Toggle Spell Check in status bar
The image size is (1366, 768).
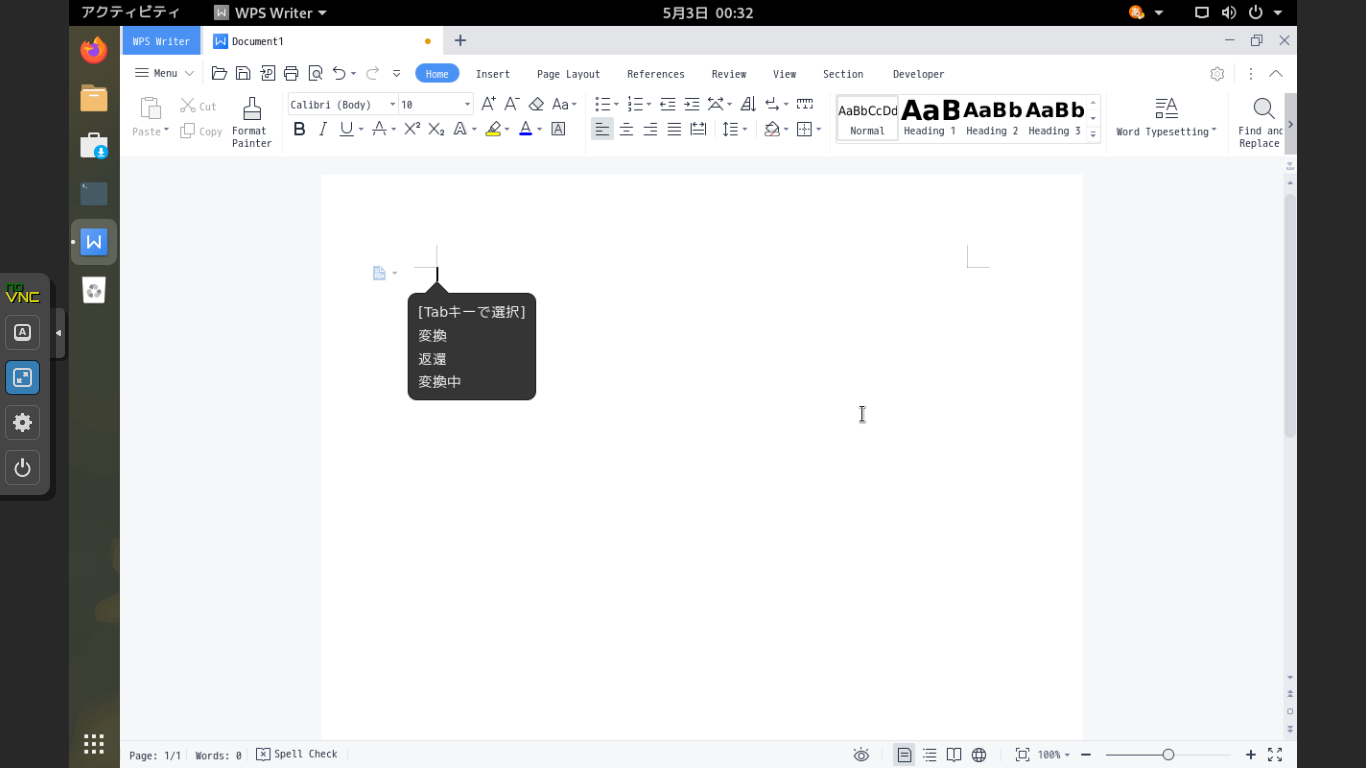[x=297, y=754]
